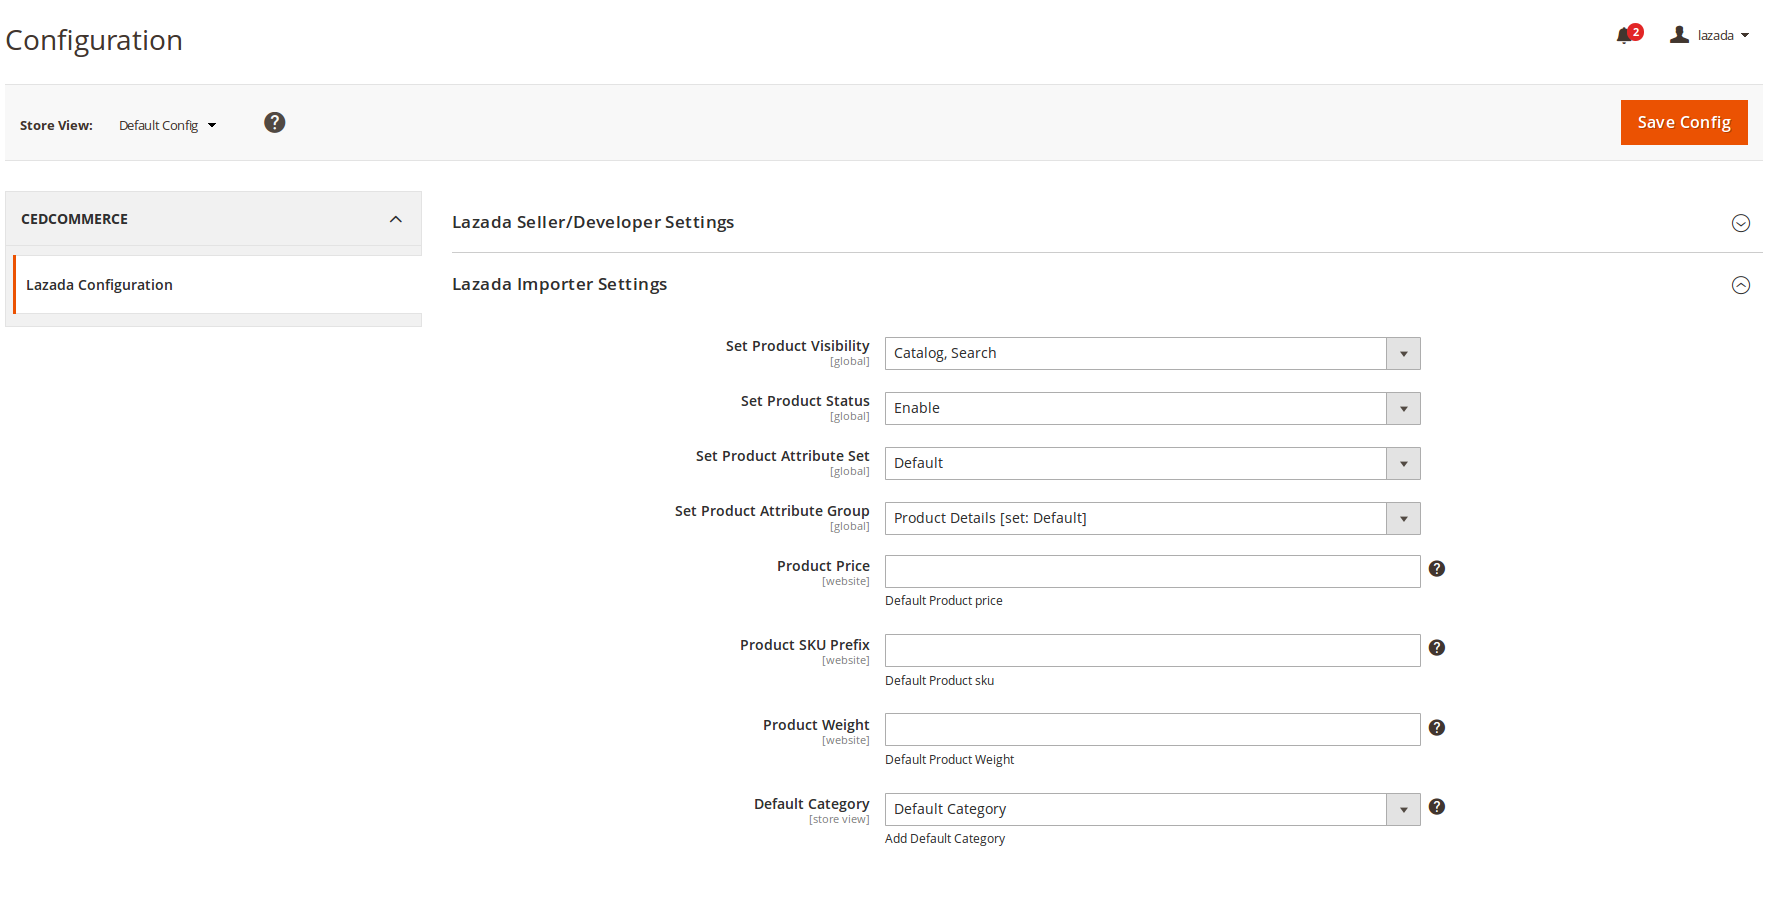This screenshot has height=899, width=1789.
Task: Open the Set Product Attribute Set dropdown
Action: (1152, 463)
